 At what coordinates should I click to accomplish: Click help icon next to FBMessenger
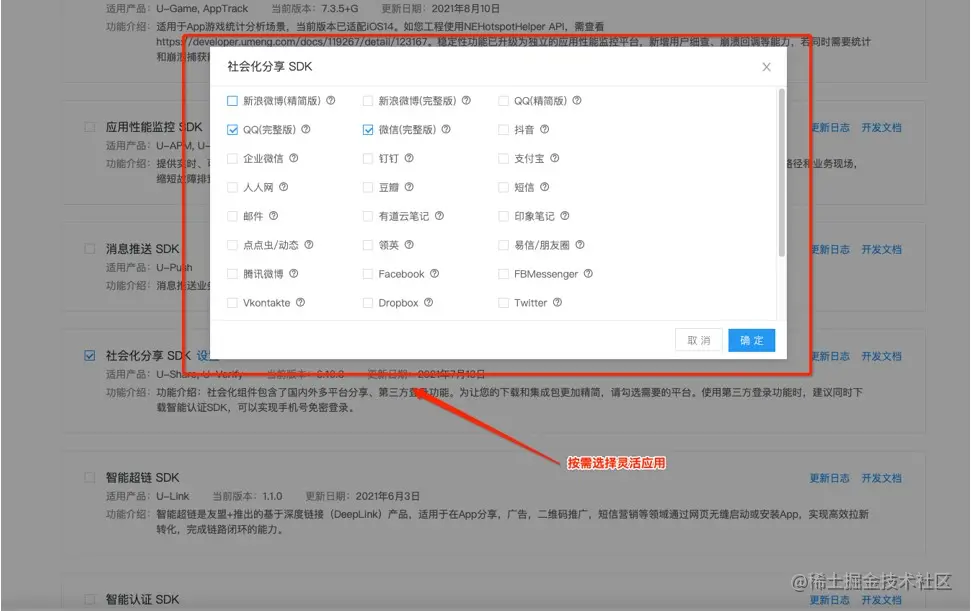[588, 273]
